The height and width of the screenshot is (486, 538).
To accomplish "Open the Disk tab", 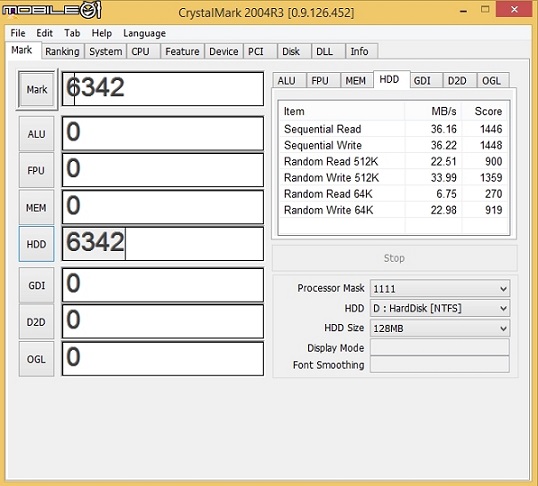I will pyautogui.click(x=291, y=51).
